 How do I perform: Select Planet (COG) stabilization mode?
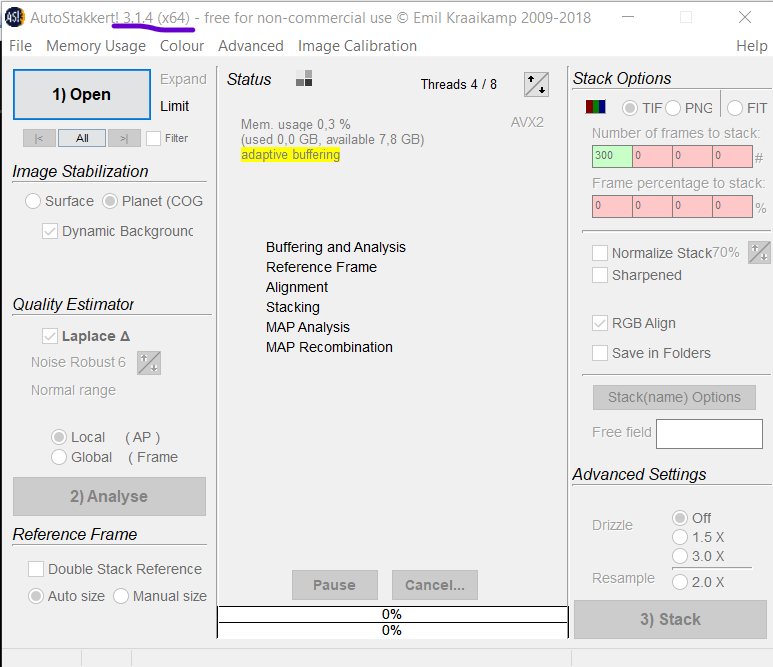click(109, 201)
